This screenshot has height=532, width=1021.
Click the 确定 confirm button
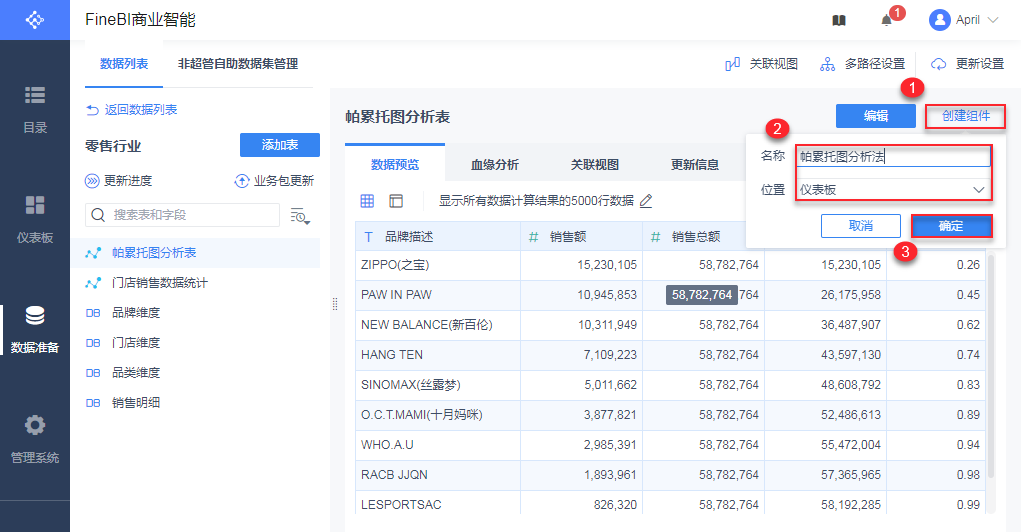point(951,226)
